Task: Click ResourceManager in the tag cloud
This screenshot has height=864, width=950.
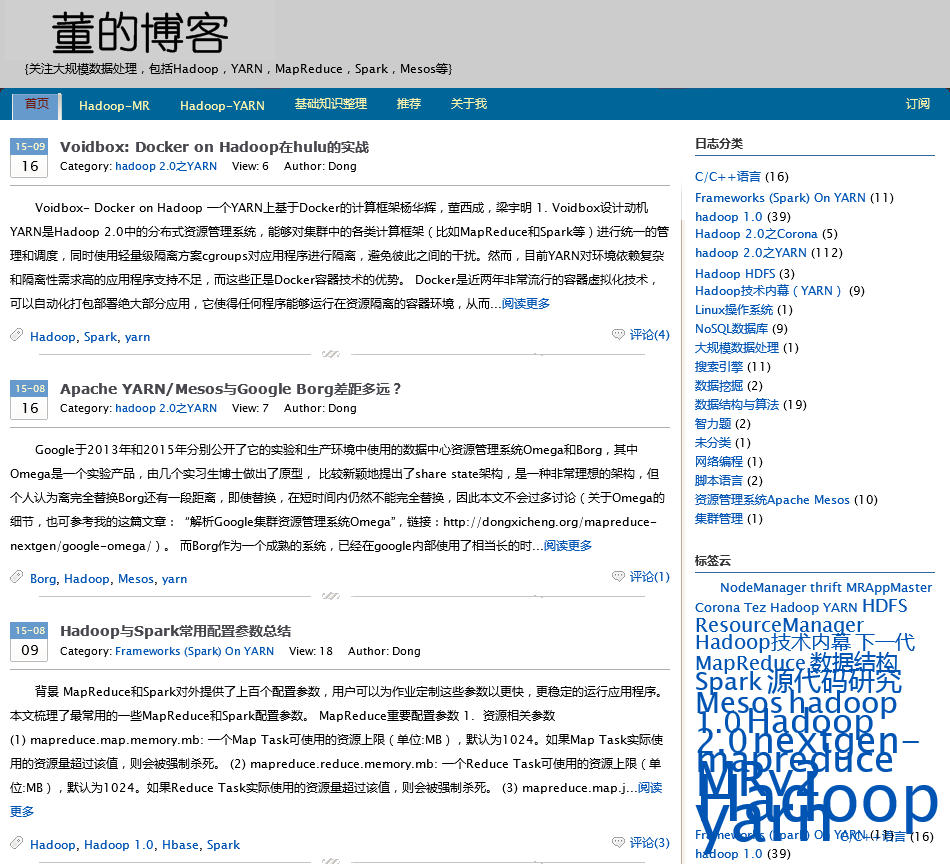Action: point(779,625)
